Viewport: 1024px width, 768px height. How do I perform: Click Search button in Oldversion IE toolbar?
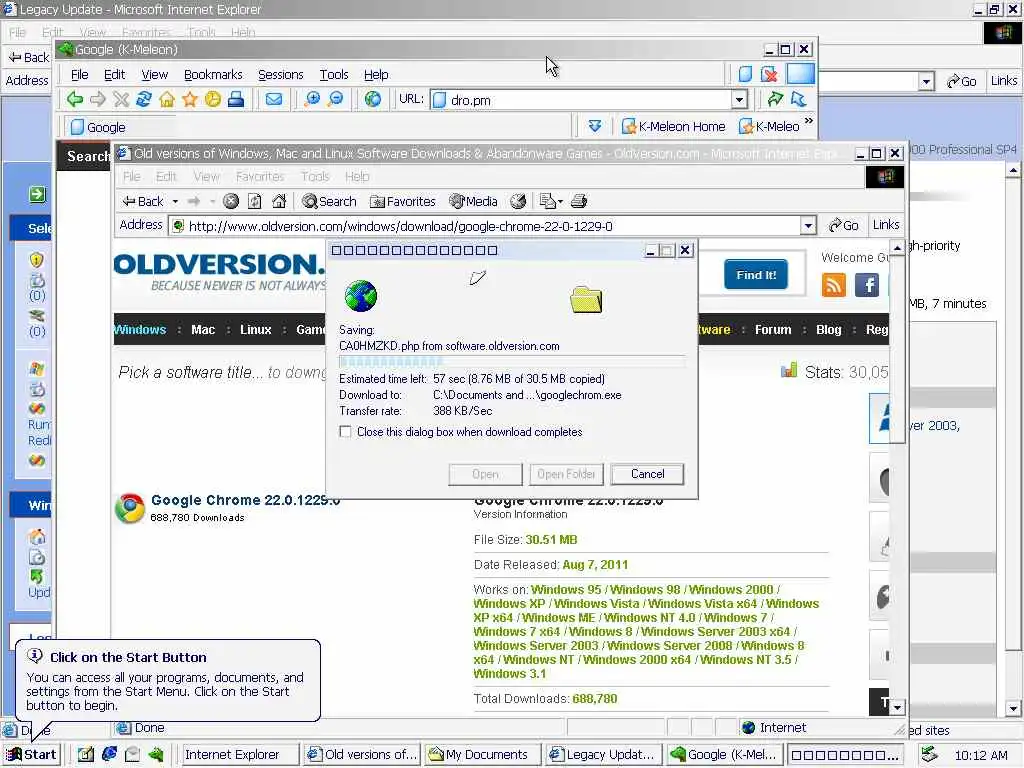click(x=329, y=201)
